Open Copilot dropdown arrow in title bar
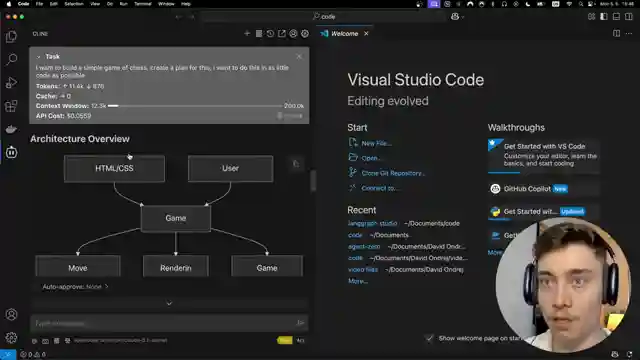The height and width of the screenshot is (360, 640). click(x=463, y=17)
